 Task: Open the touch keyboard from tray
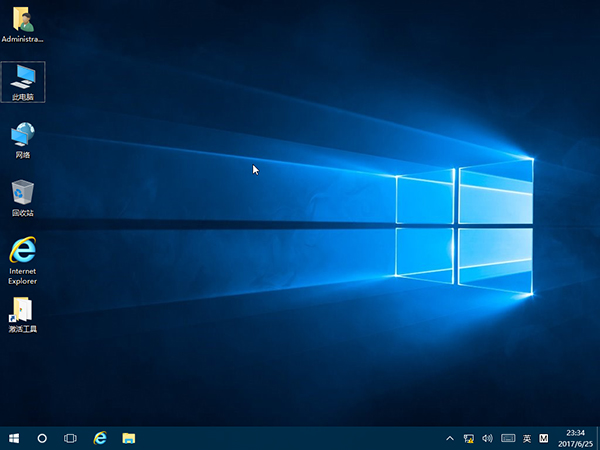tap(507, 438)
